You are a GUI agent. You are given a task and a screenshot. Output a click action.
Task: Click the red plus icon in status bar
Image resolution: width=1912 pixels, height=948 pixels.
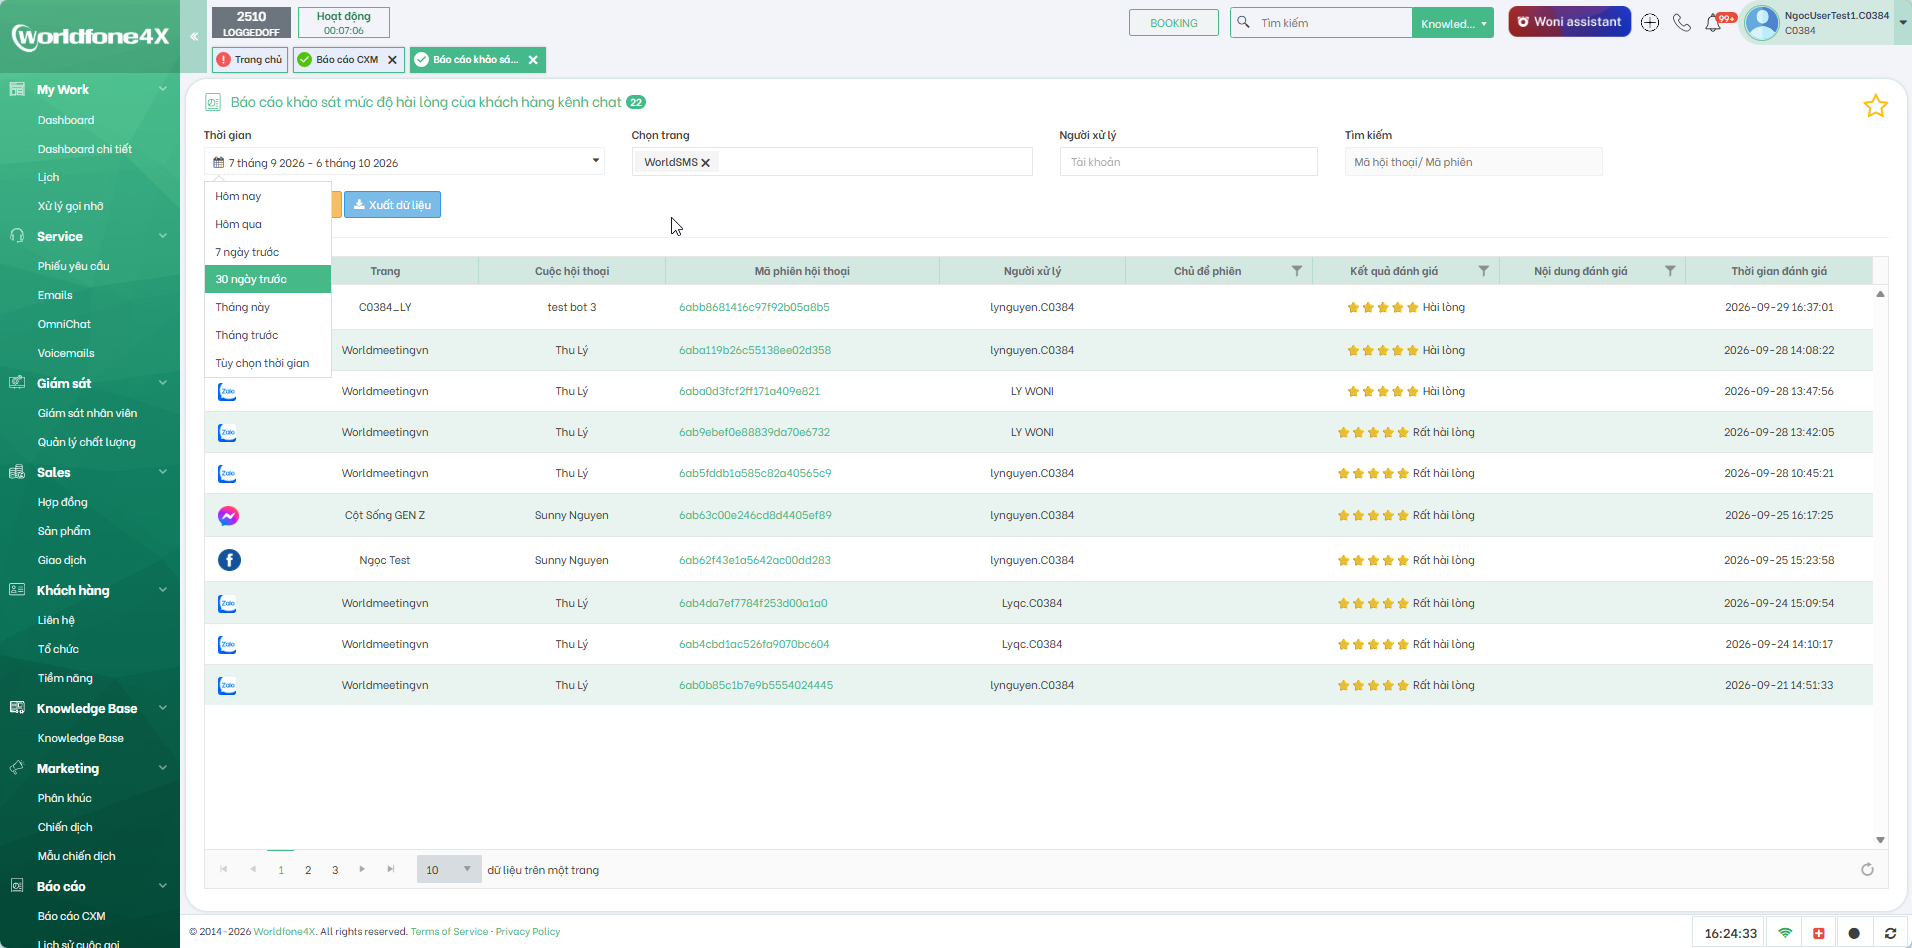(1818, 933)
